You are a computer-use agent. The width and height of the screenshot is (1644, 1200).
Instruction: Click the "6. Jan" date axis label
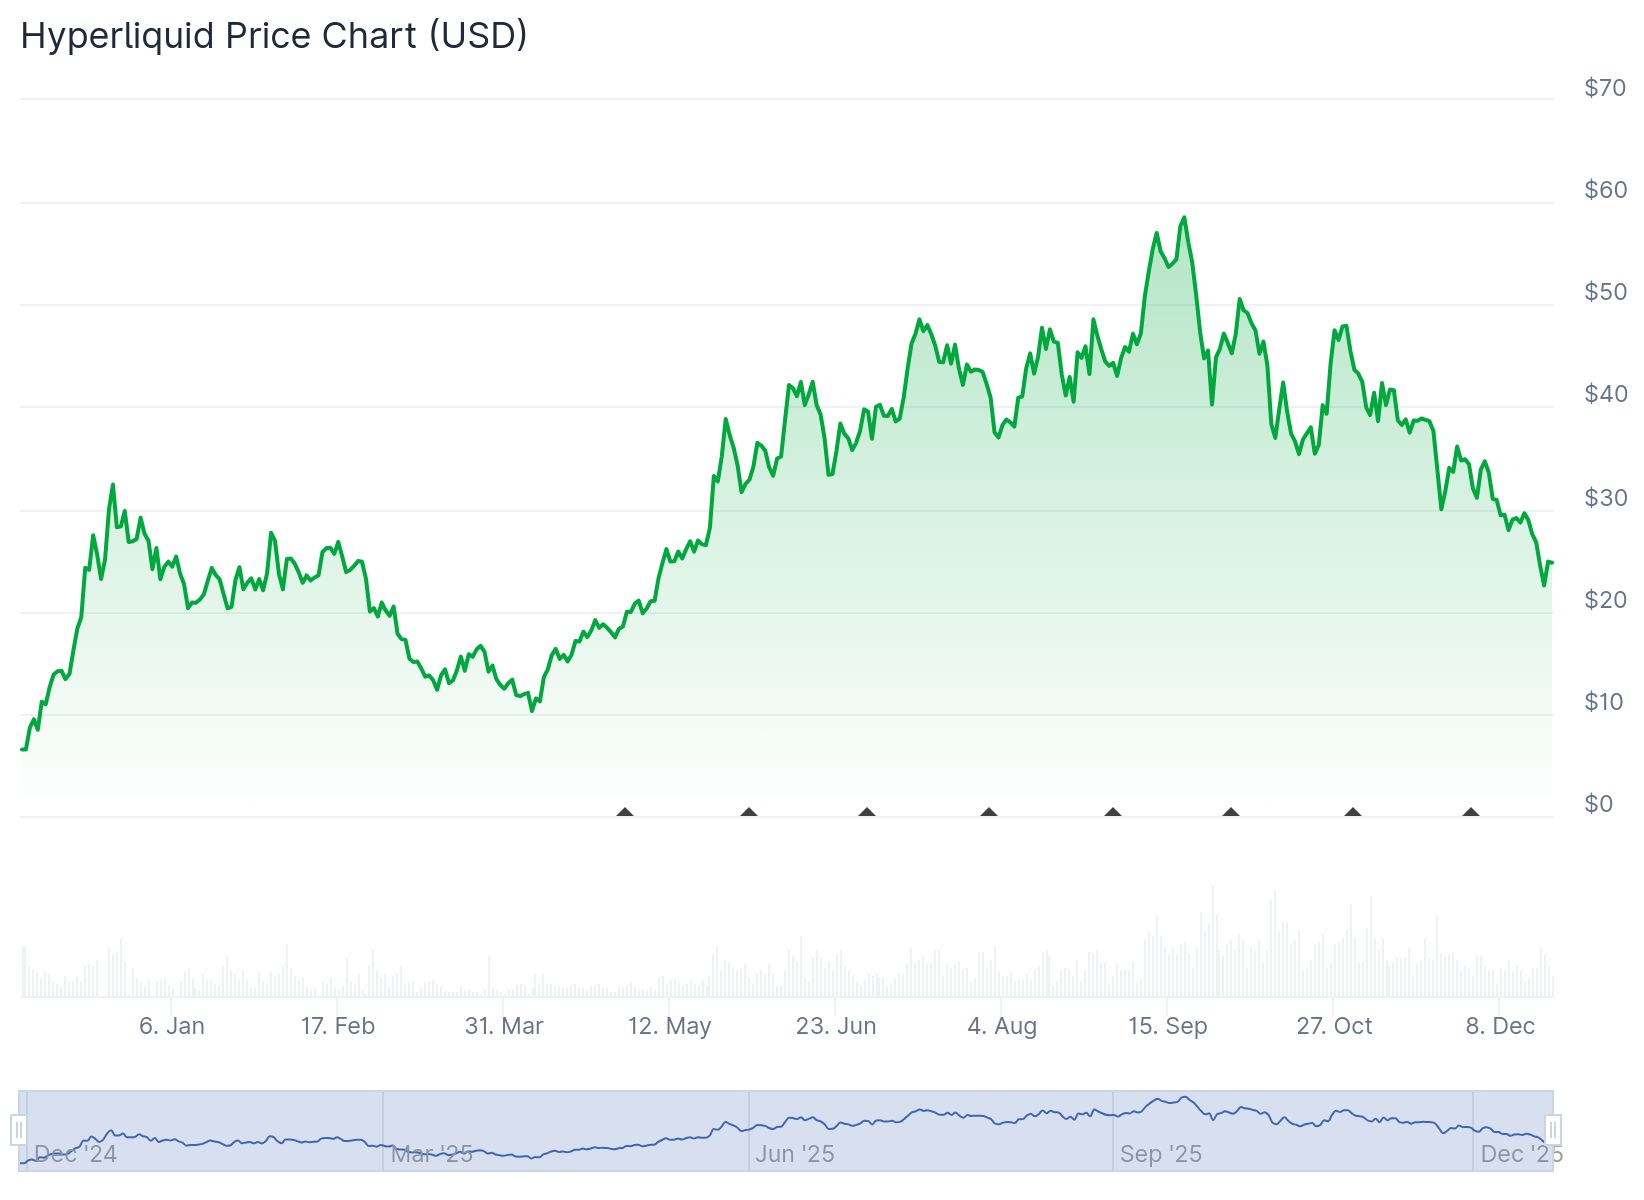click(x=171, y=1026)
